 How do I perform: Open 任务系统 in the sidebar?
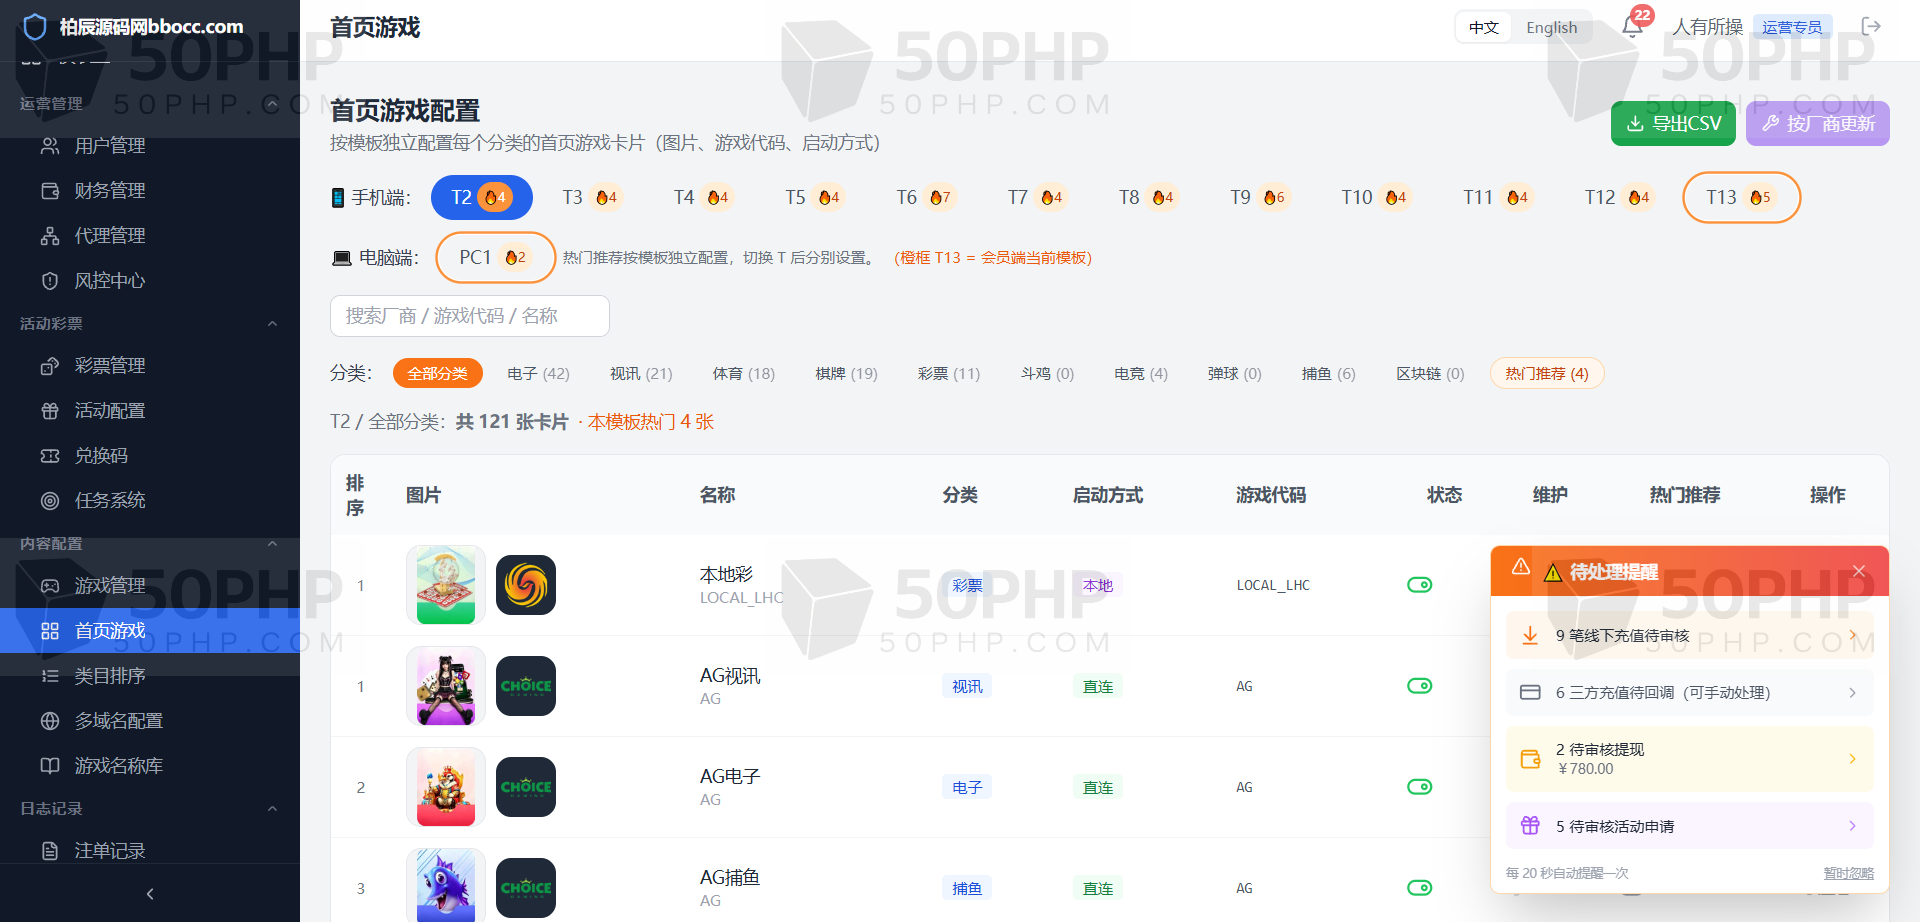click(150, 500)
